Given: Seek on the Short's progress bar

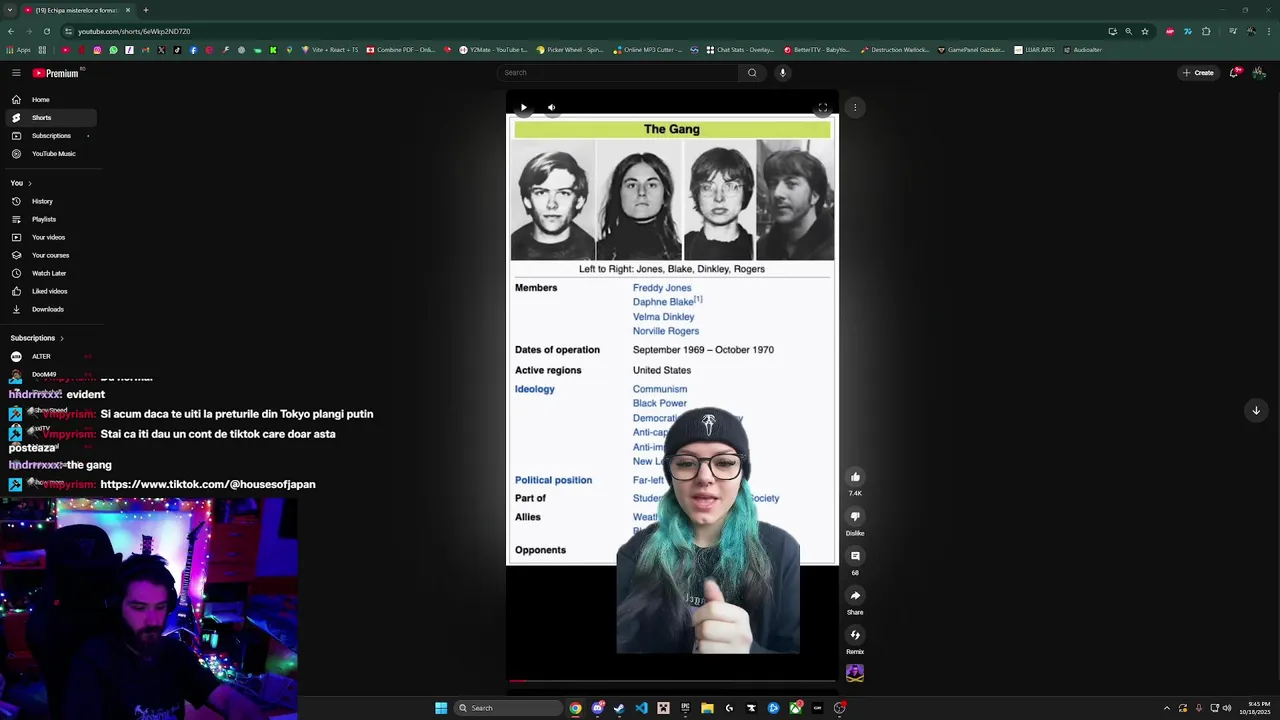Looking at the screenshot, I should 672,681.
